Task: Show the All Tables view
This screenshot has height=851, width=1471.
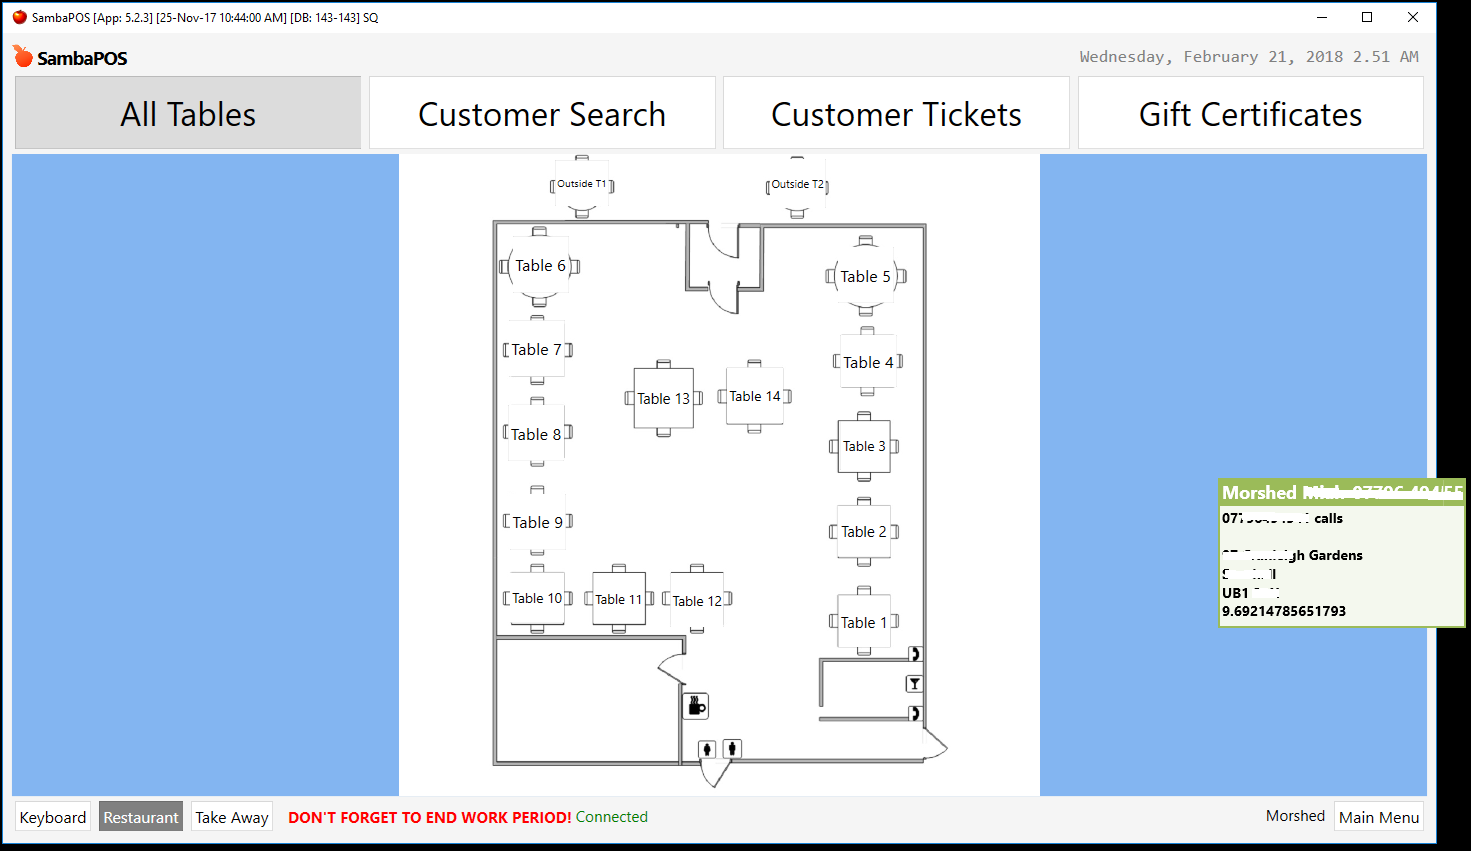Action: (188, 114)
